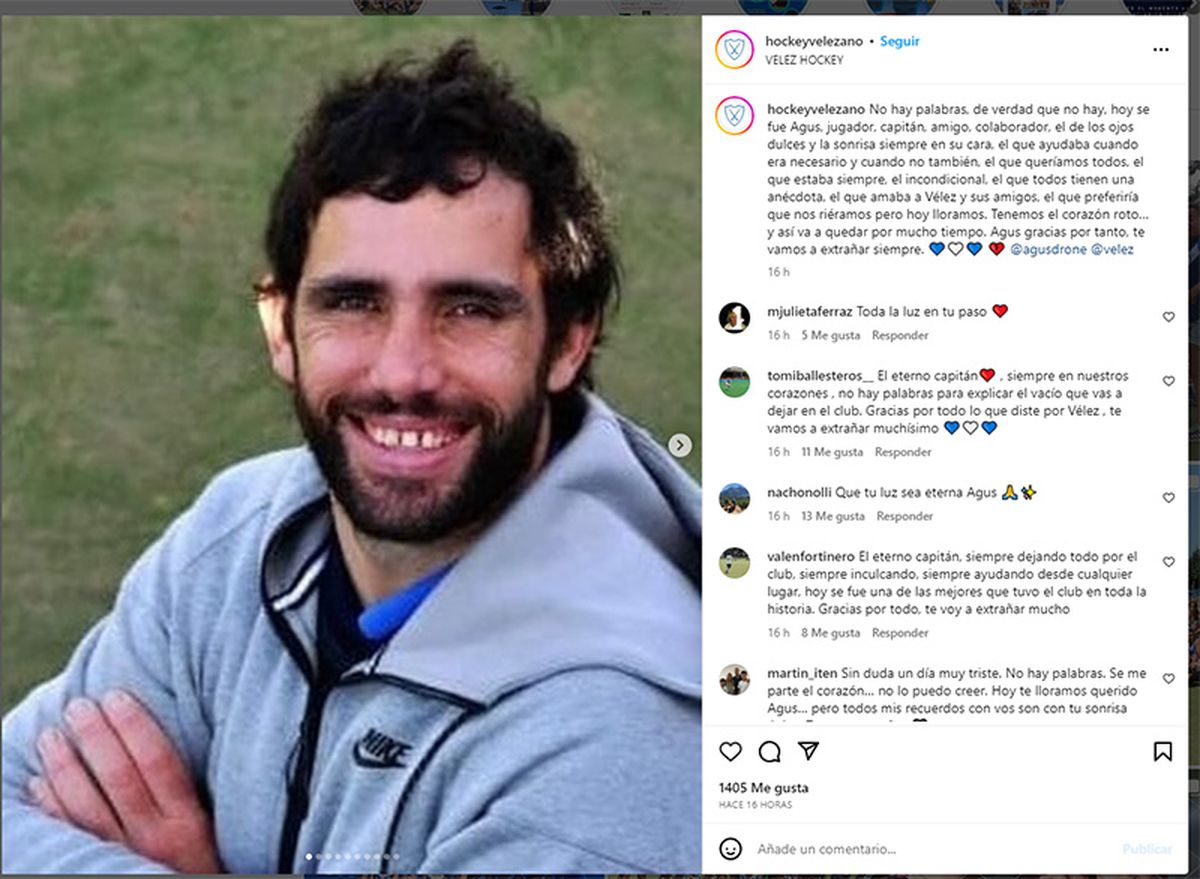Like the post with the heart icon
1200x879 pixels.
pos(731,751)
